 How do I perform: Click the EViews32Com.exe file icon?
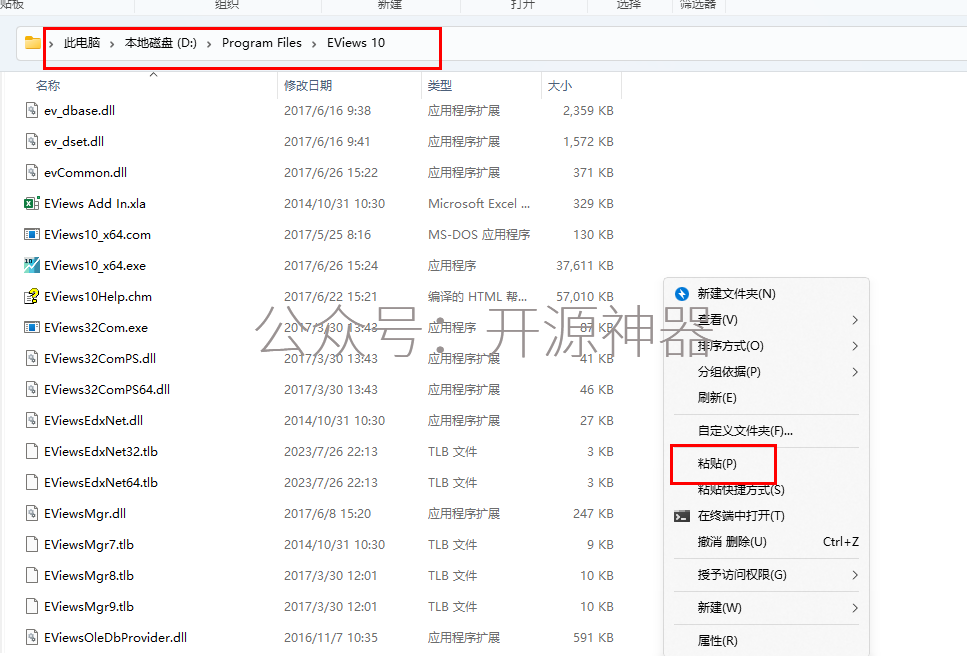[x=31, y=327]
